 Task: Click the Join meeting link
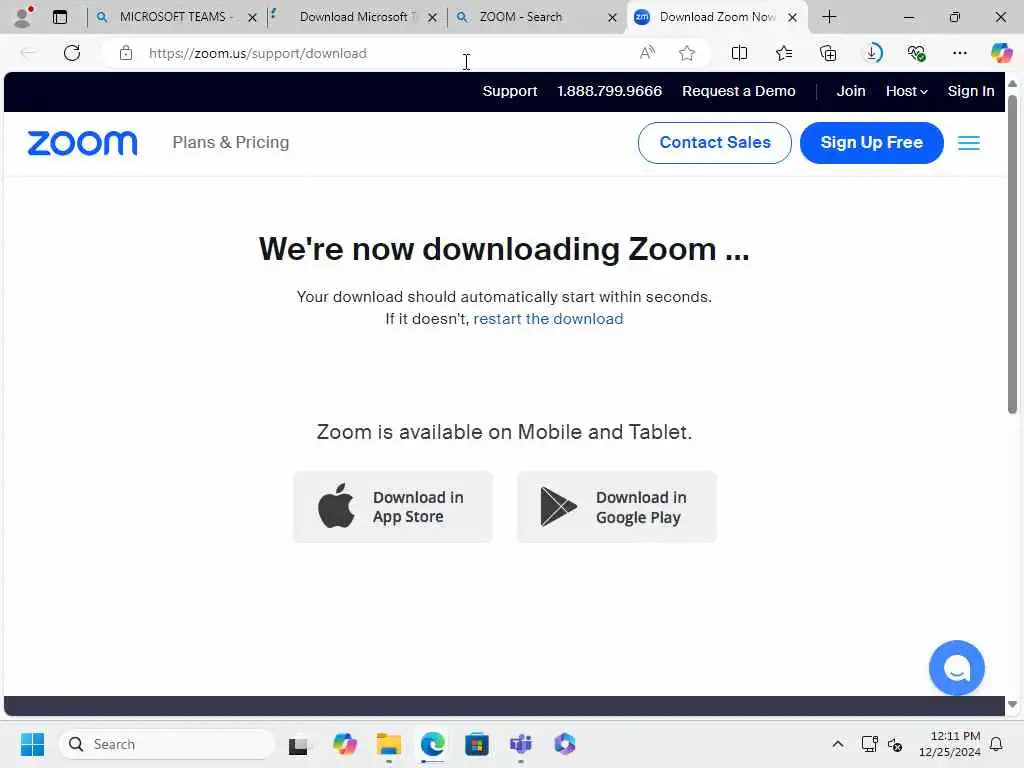coord(851,91)
